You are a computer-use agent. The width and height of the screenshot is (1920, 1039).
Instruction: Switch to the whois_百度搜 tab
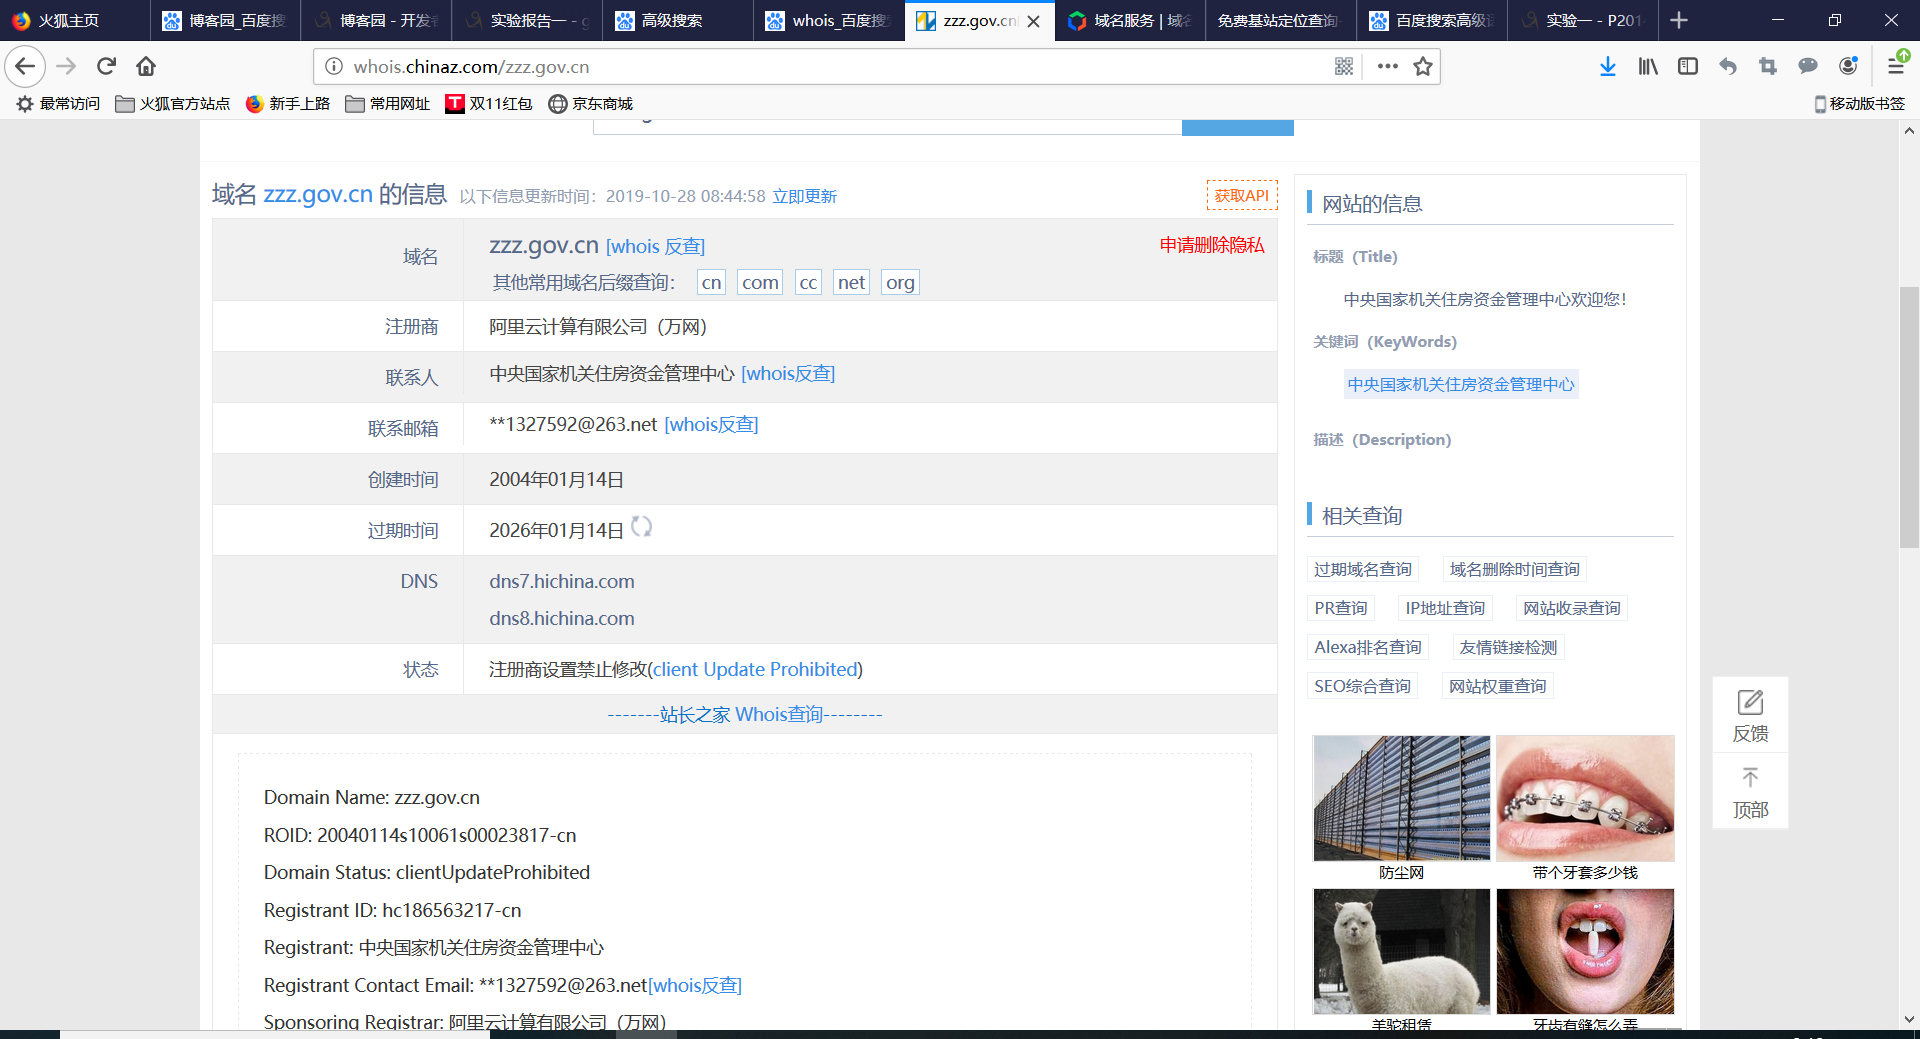(x=828, y=20)
